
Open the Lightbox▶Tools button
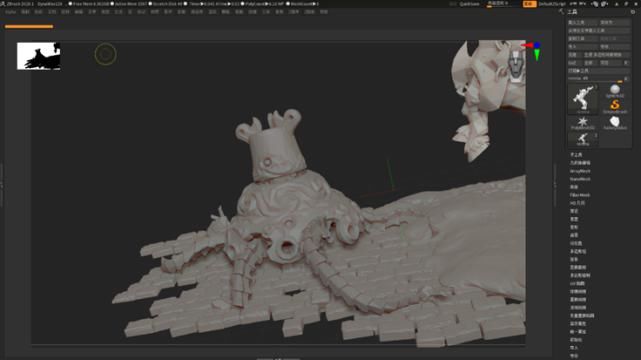pos(598,71)
